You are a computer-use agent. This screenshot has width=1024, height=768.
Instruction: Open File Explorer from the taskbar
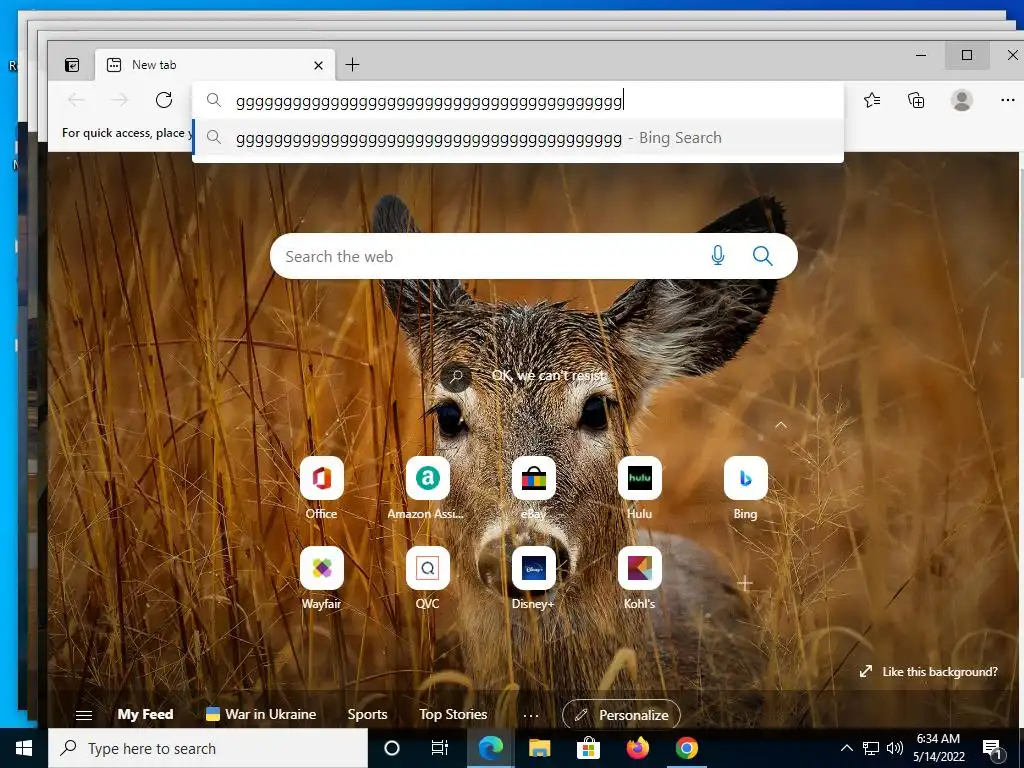coord(539,748)
